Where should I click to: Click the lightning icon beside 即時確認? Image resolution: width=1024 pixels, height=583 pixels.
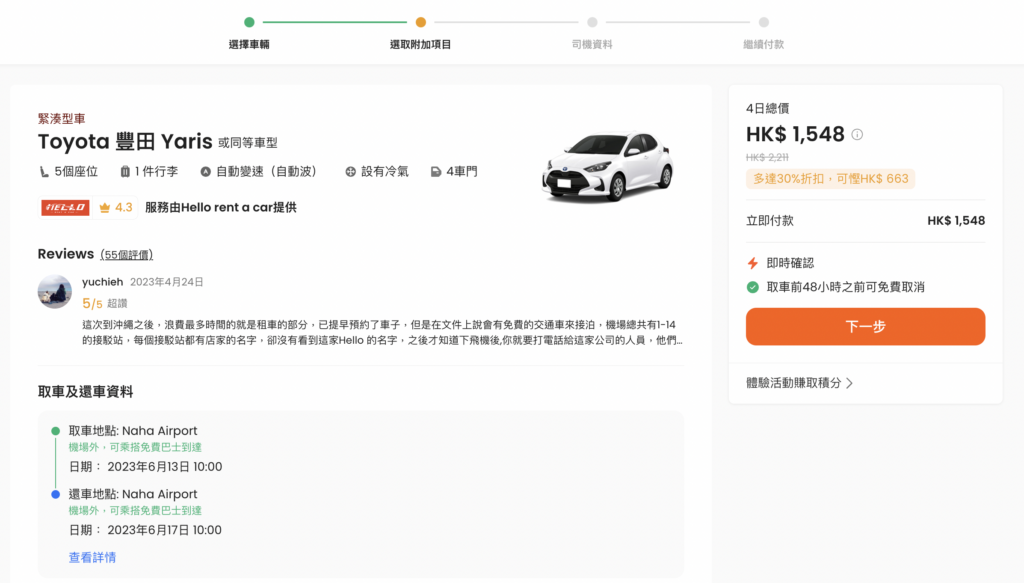point(753,263)
